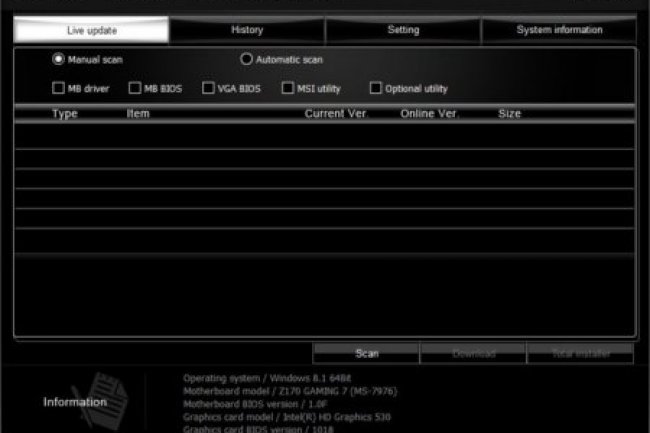Select the Live update tab
650x433 pixels.
coord(91,30)
